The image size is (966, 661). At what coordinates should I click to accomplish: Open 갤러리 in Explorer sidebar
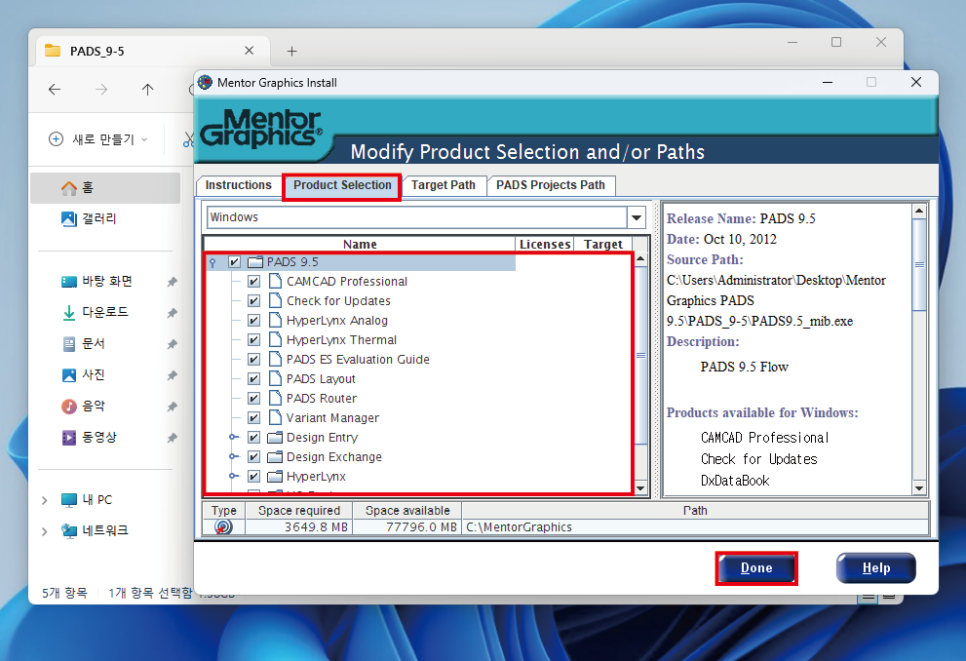point(105,218)
